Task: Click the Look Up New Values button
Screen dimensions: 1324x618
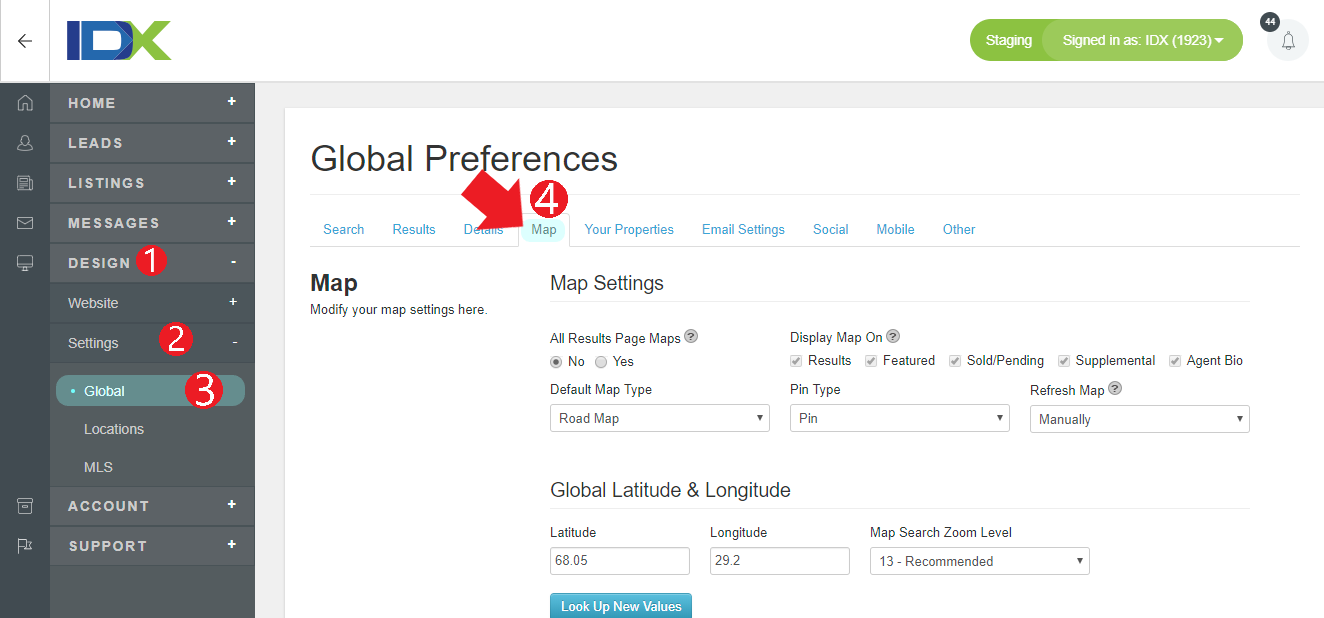Action: pos(621,606)
